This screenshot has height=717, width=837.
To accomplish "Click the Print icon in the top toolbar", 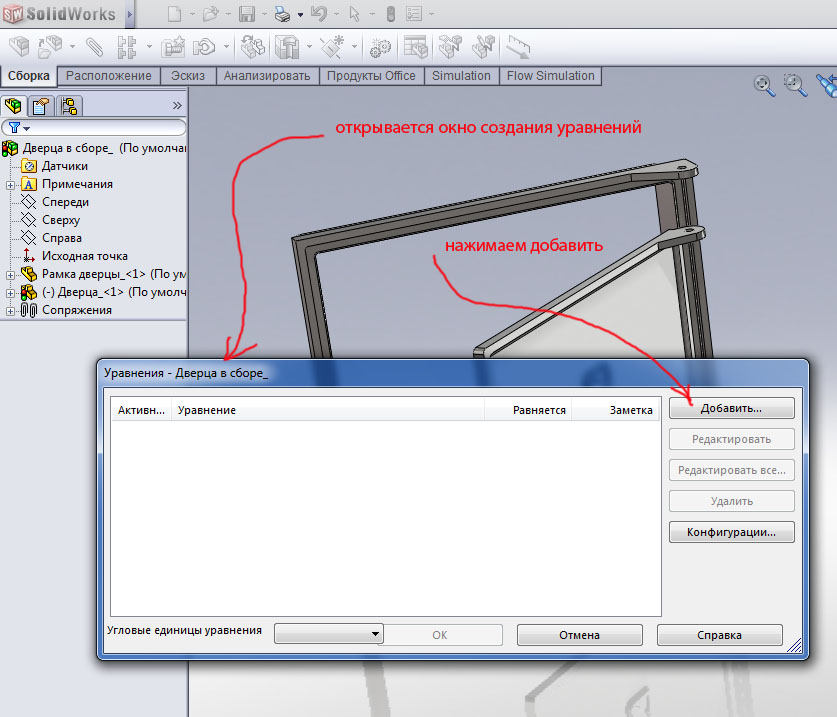I will pos(282,14).
